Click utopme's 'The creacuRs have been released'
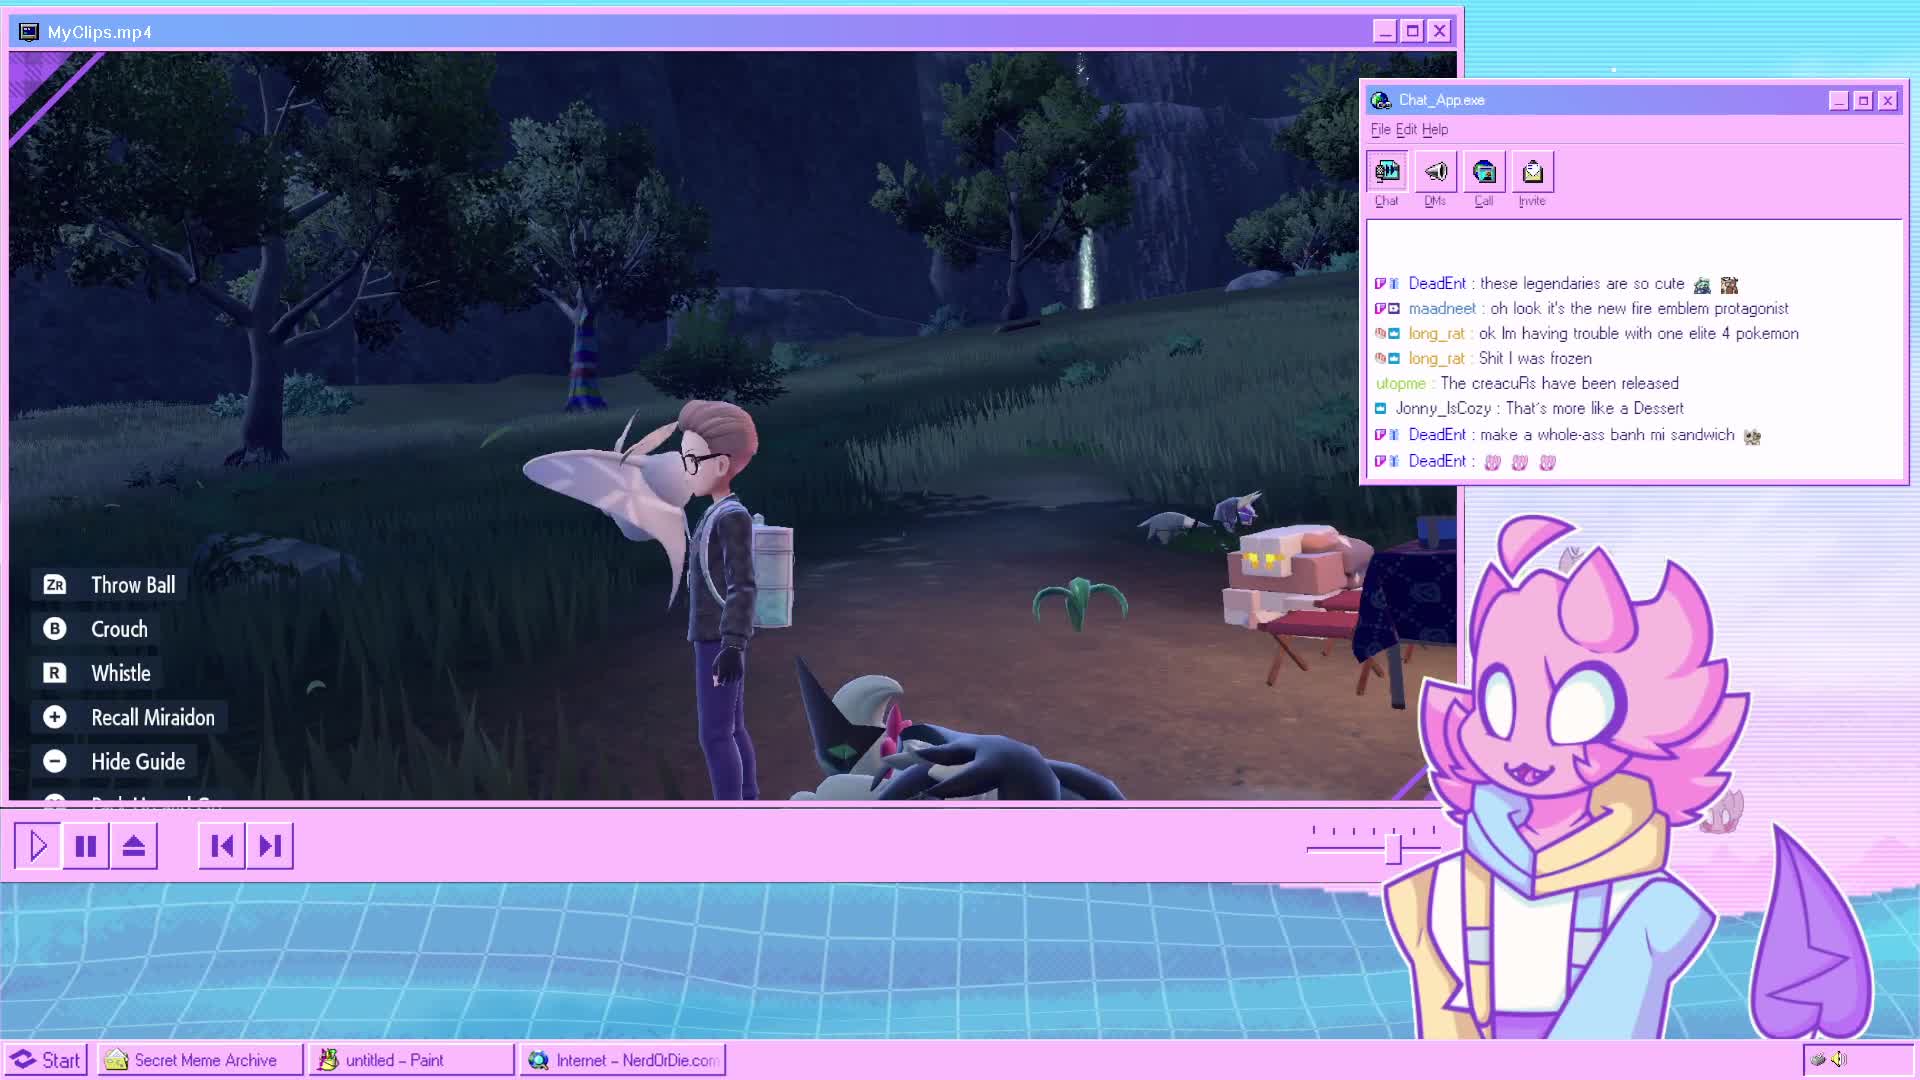 [x=1527, y=384]
